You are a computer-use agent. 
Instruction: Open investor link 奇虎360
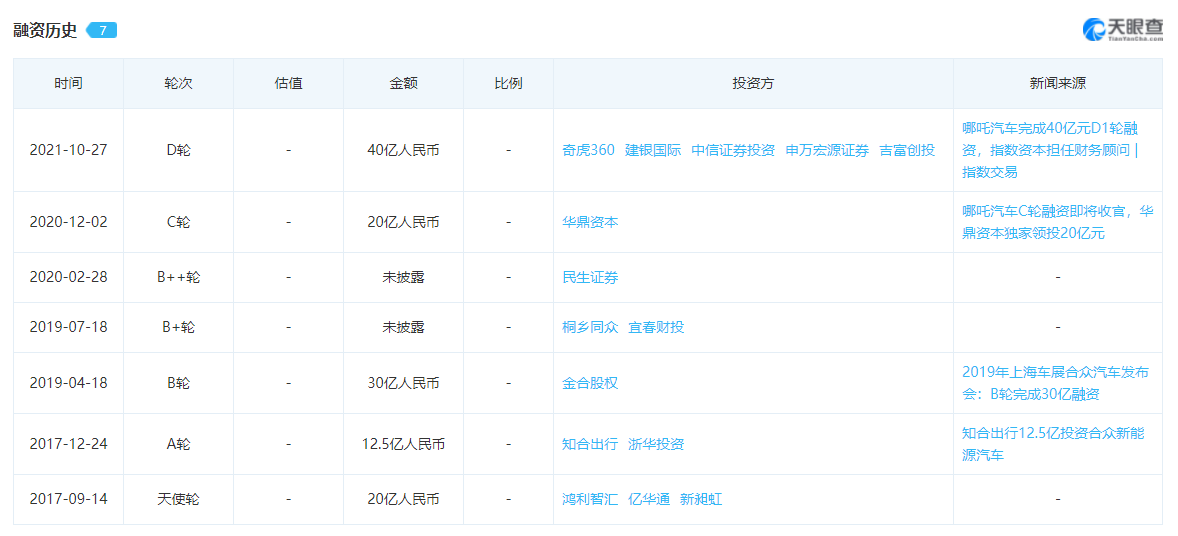[x=588, y=150]
